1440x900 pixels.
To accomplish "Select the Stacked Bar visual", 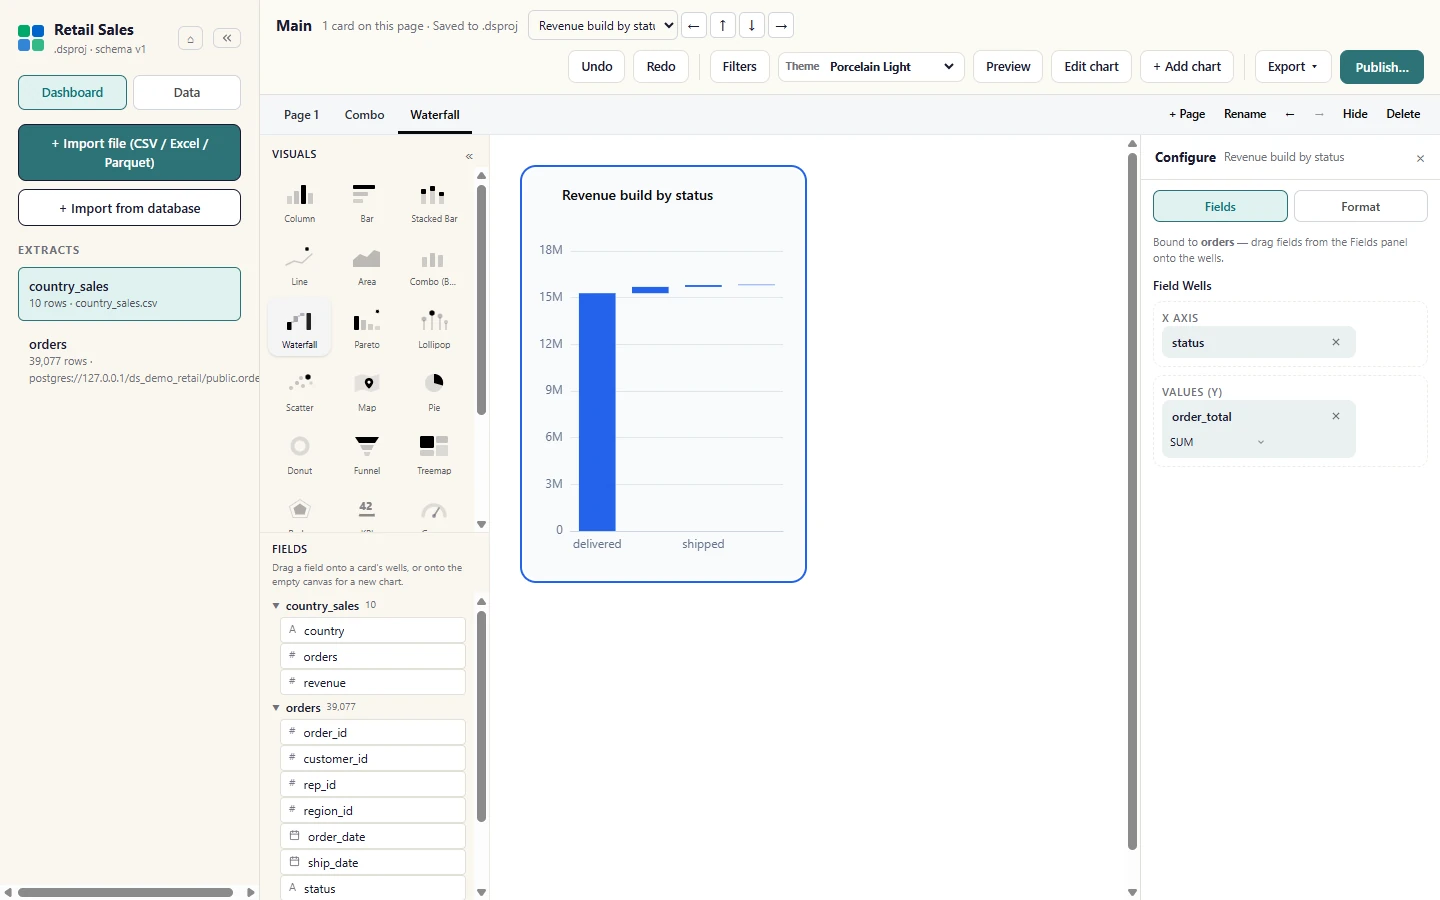I will [x=434, y=203].
